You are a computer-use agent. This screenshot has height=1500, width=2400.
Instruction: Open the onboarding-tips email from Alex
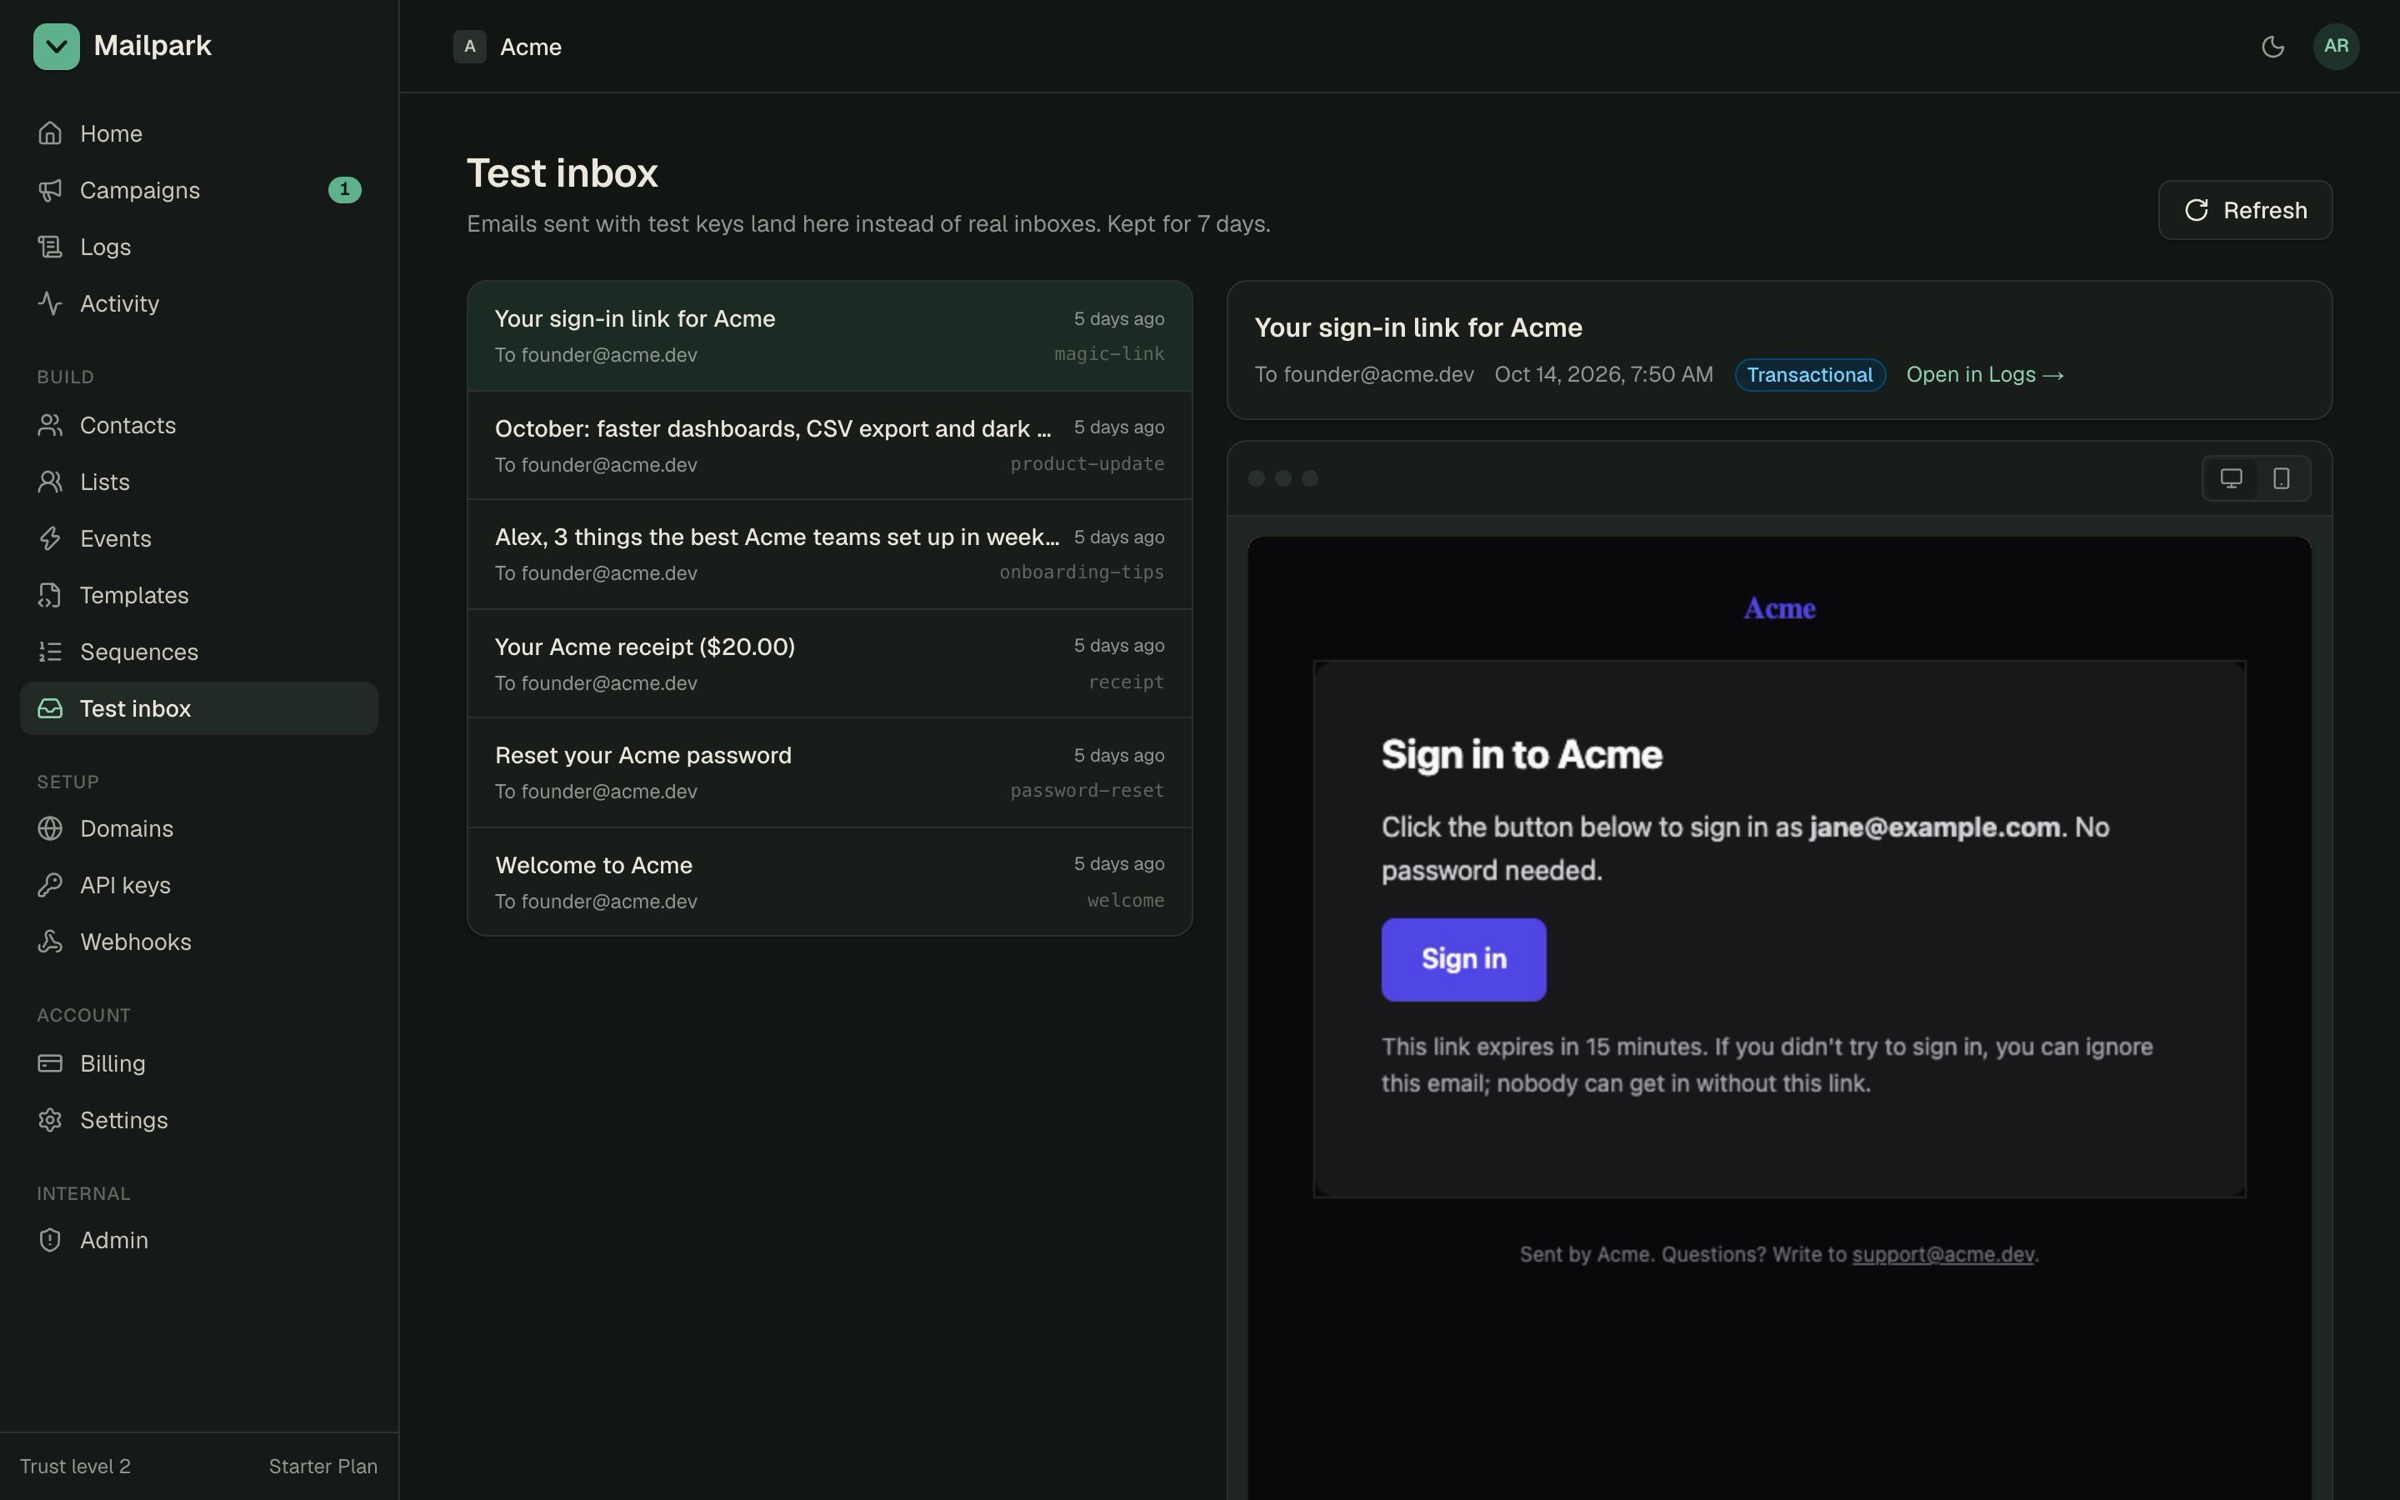coord(829,554)
